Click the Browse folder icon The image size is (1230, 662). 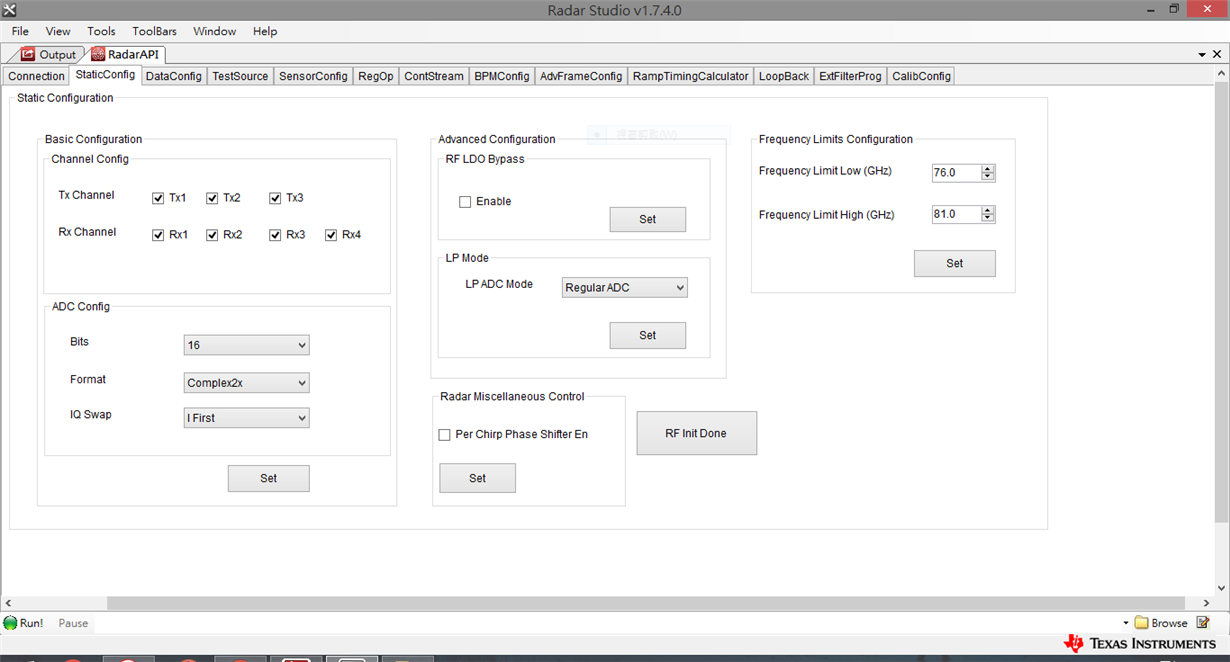(1141, 623)
